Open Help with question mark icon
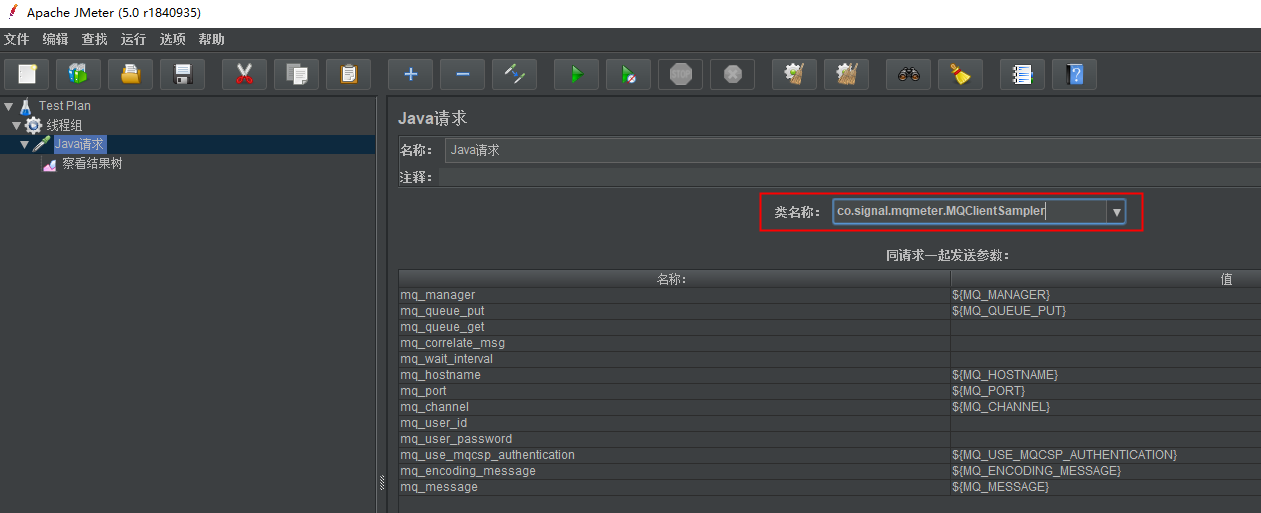Viewport: 1261px width, 513px height. 1074,74
